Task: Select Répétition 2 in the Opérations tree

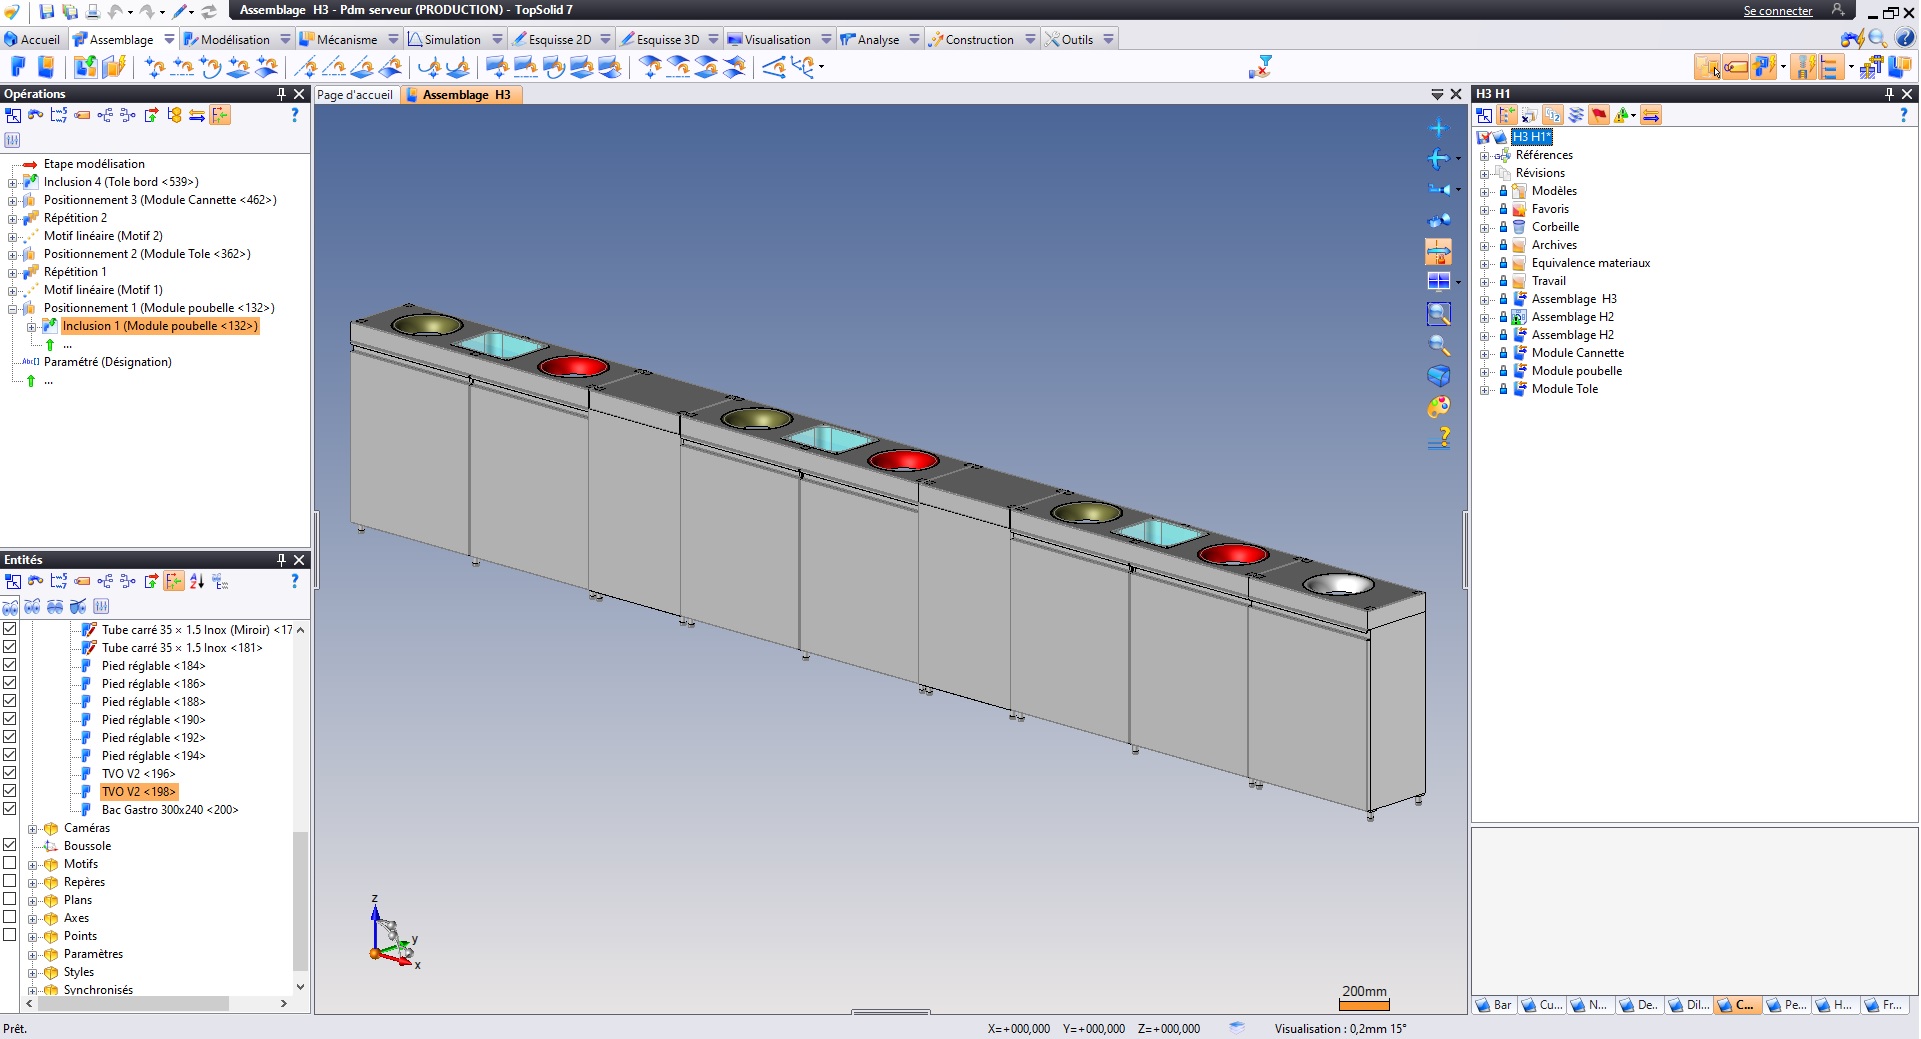Action: [75, 218]
